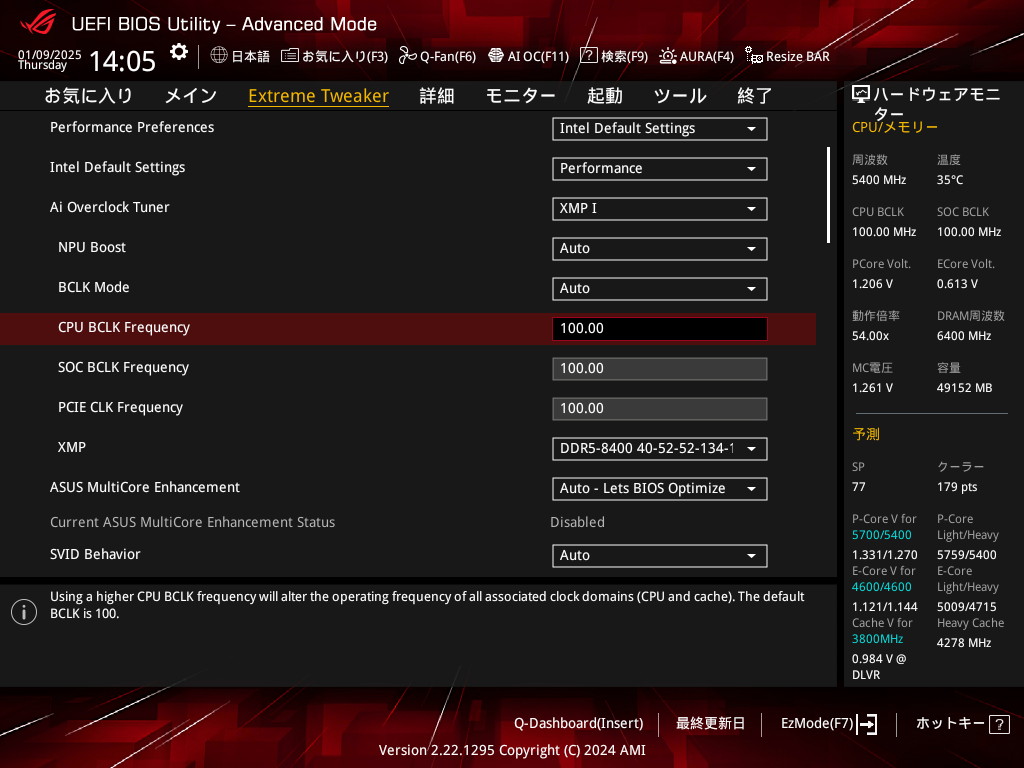Open search with question mark icon
Screen dimensions: 1024x768
point(589,56)
